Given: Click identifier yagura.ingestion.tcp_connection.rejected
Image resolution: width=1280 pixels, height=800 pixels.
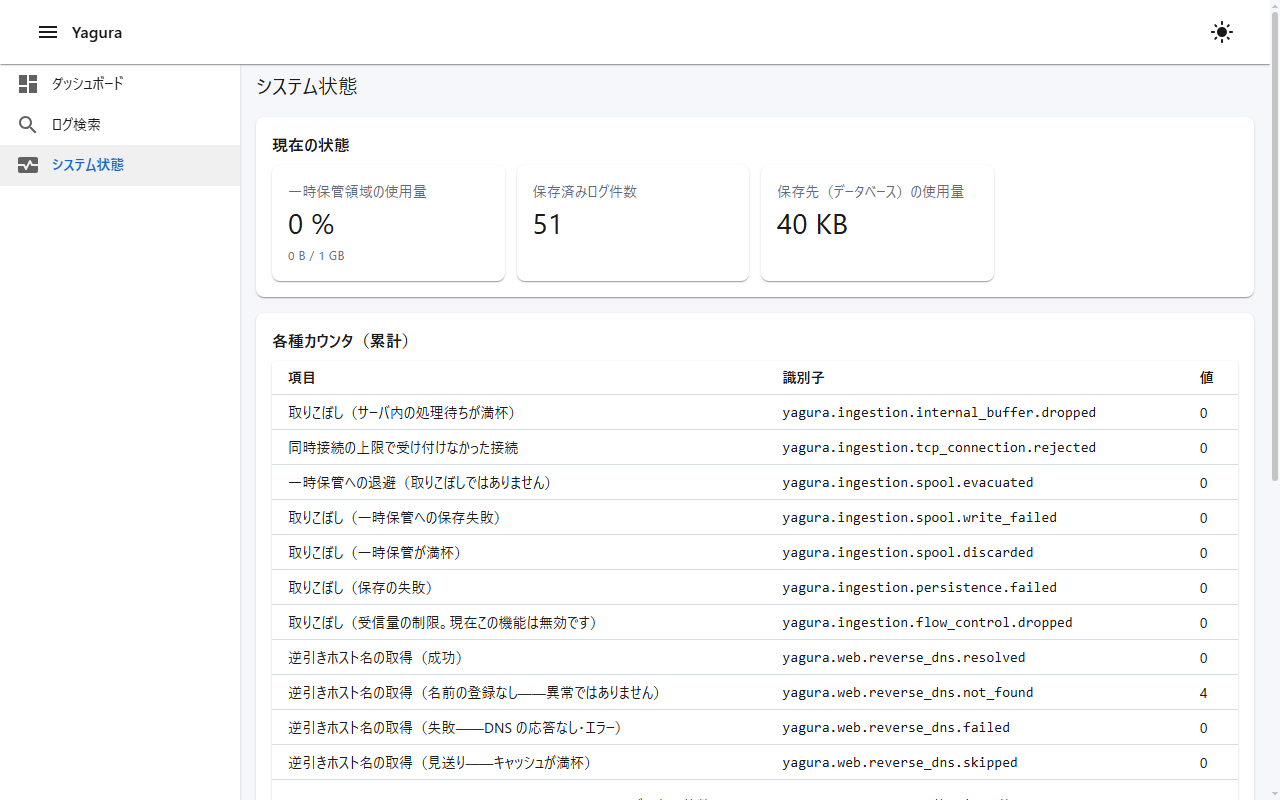Looking at the screenshot, I should coord(939,447).
